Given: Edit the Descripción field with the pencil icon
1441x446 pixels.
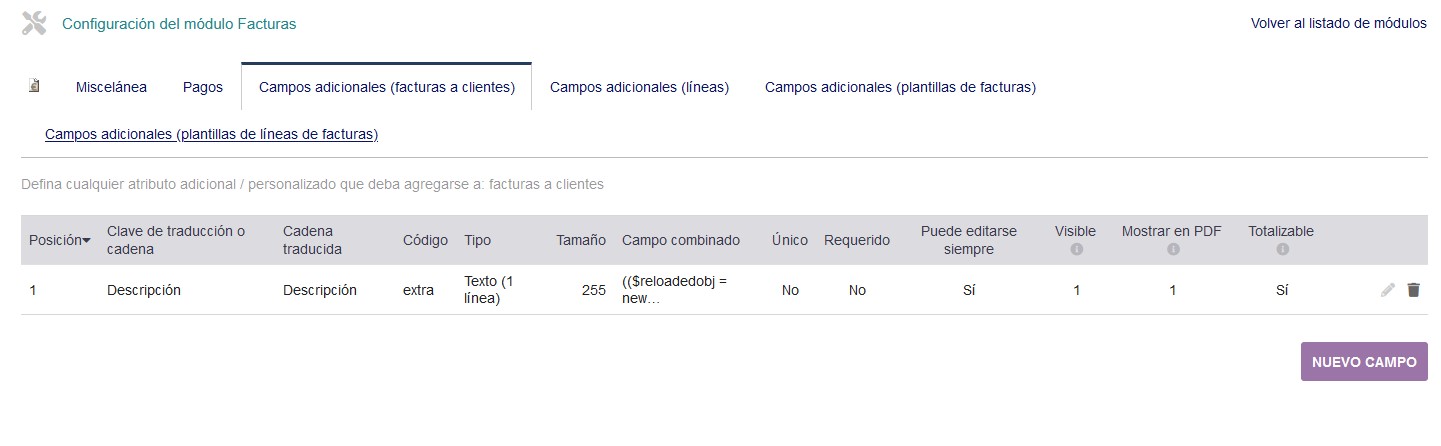Looking at the screenshot, I should coord(1387,290).
